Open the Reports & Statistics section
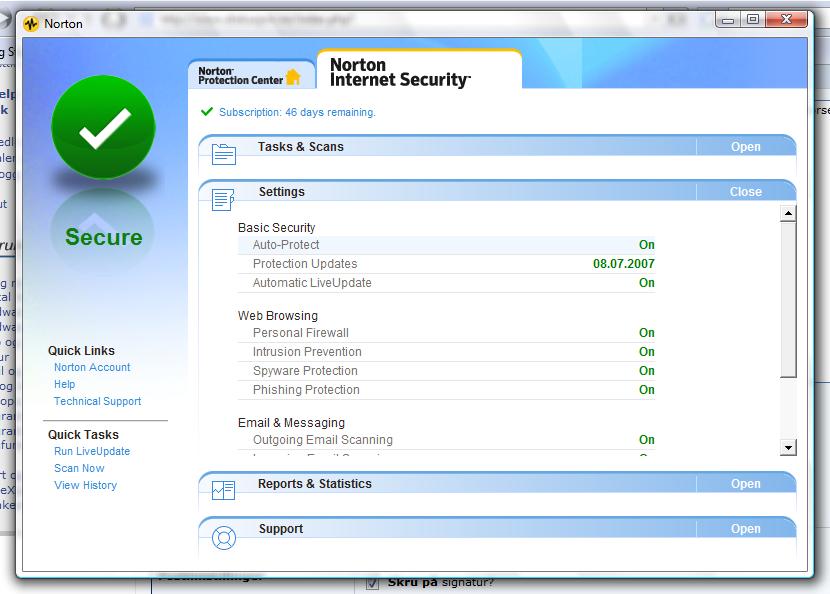The height and width of the screenshot is (594, 830). [745, 484]
